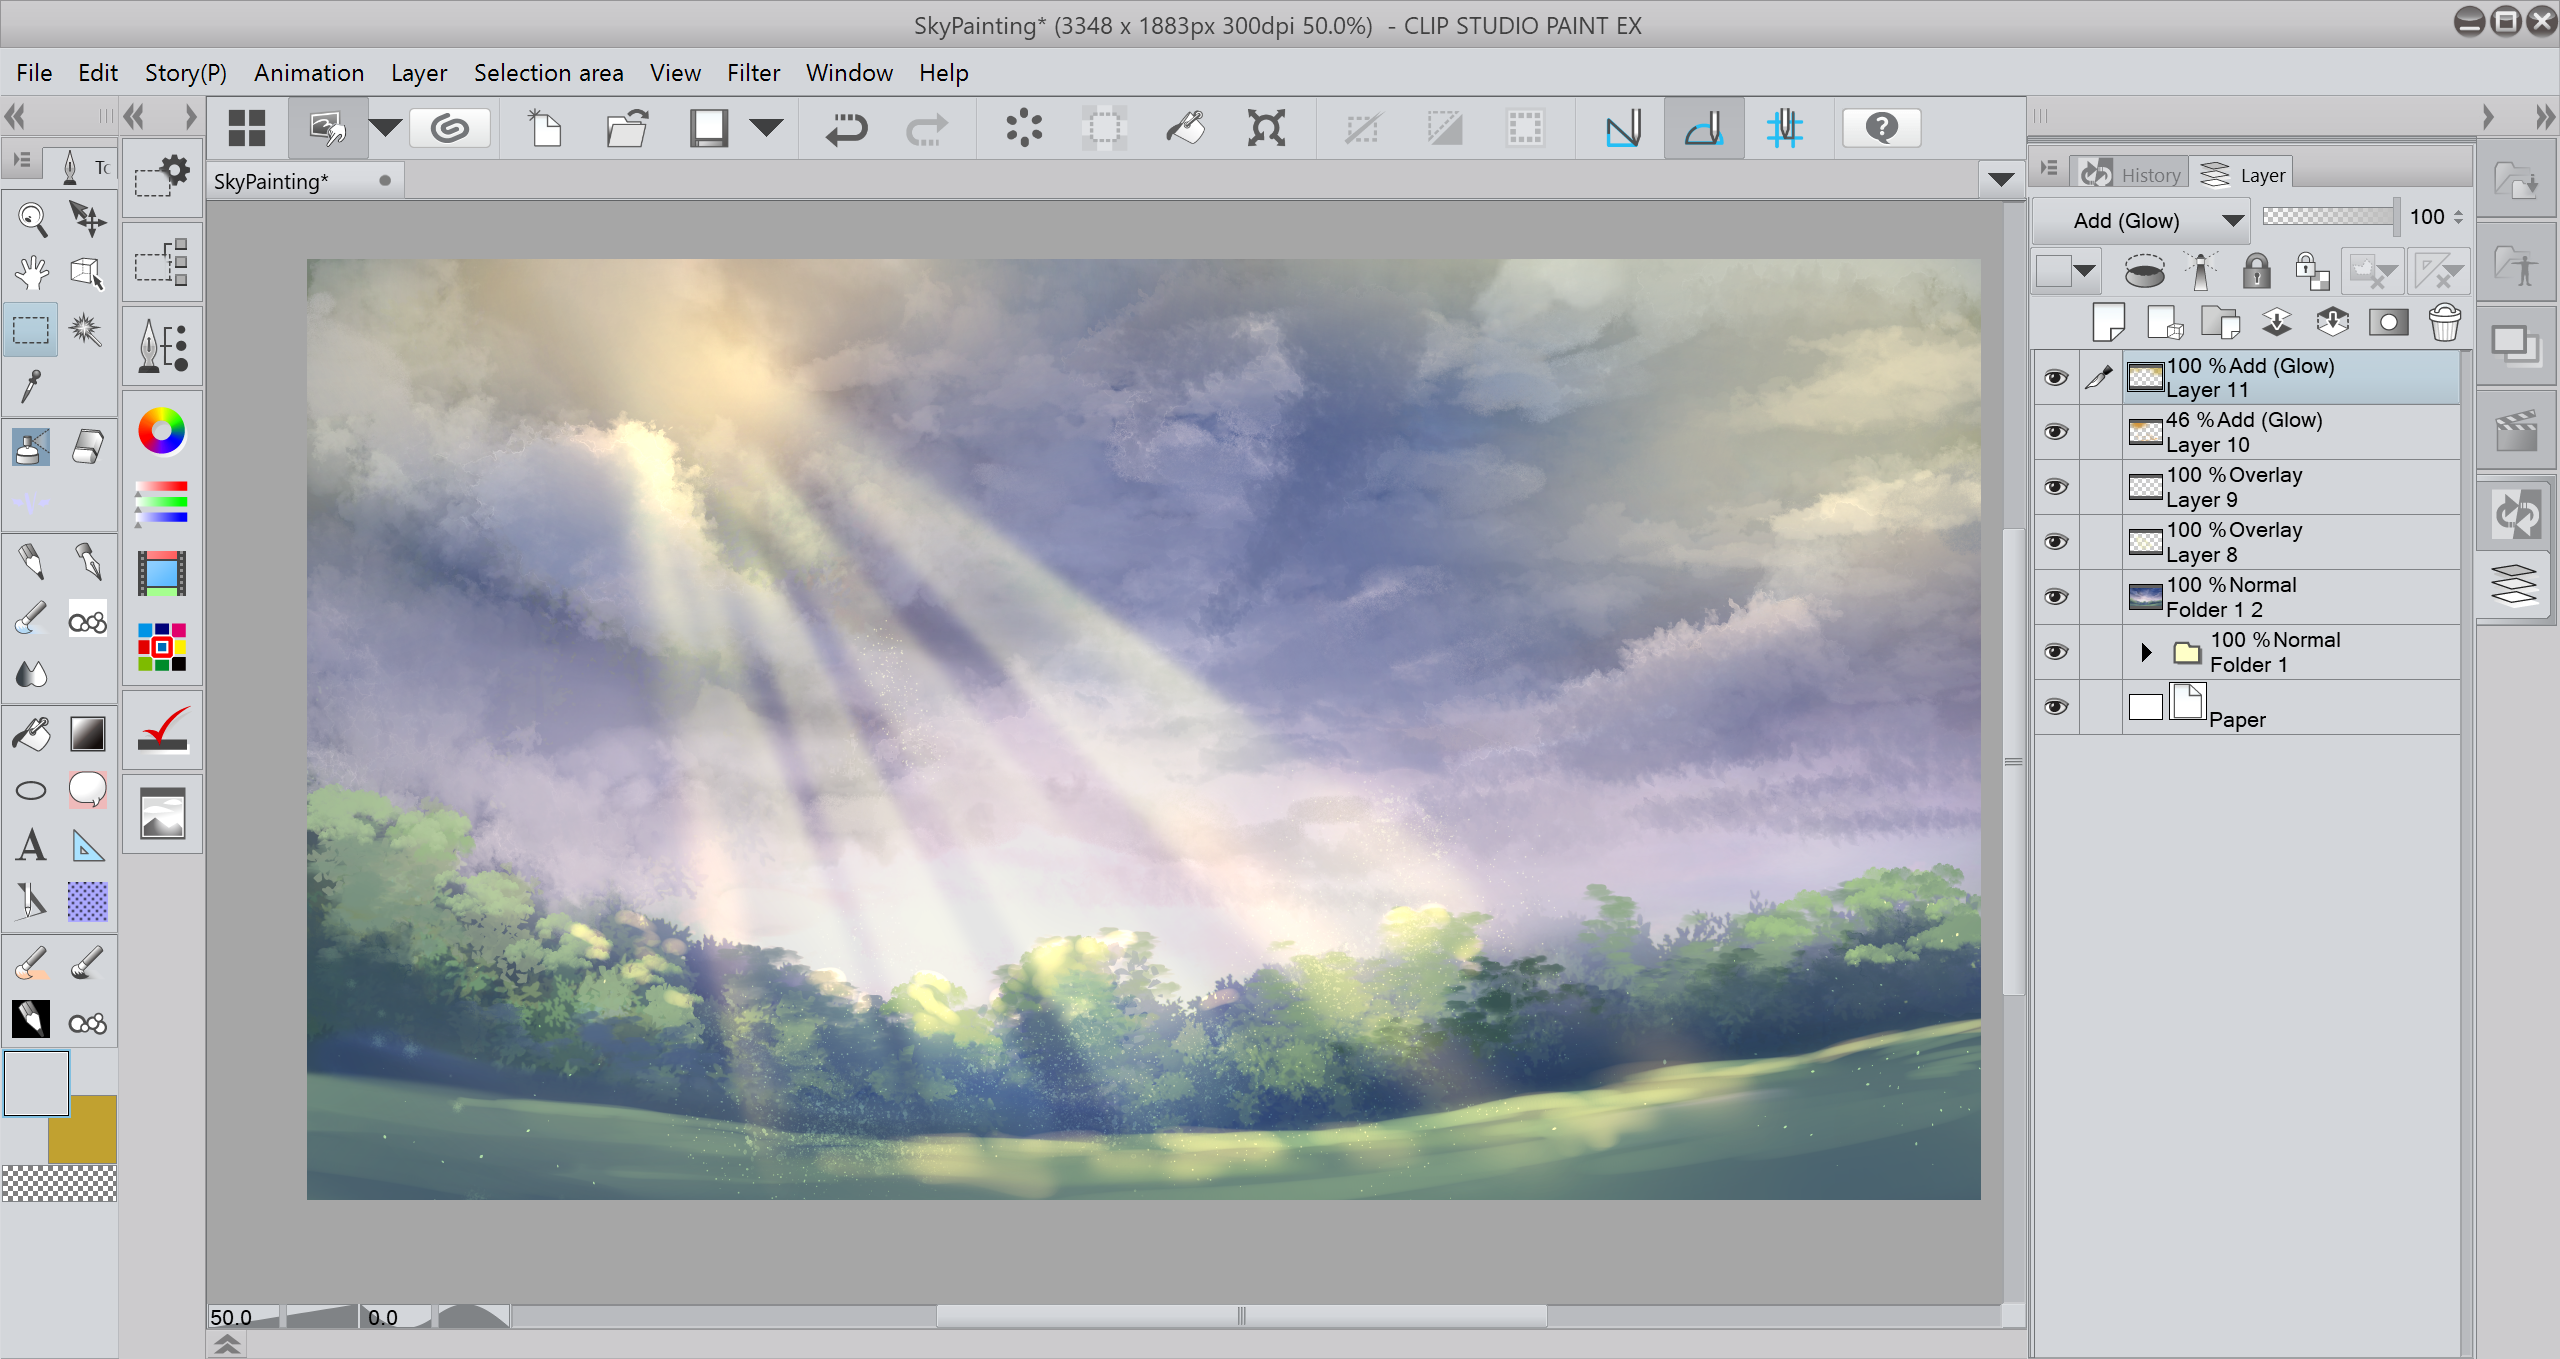The image size is (2560, 1359).
Task: Open the Add (Glow) blending mode dropdown
Action: pos(2142,220)
